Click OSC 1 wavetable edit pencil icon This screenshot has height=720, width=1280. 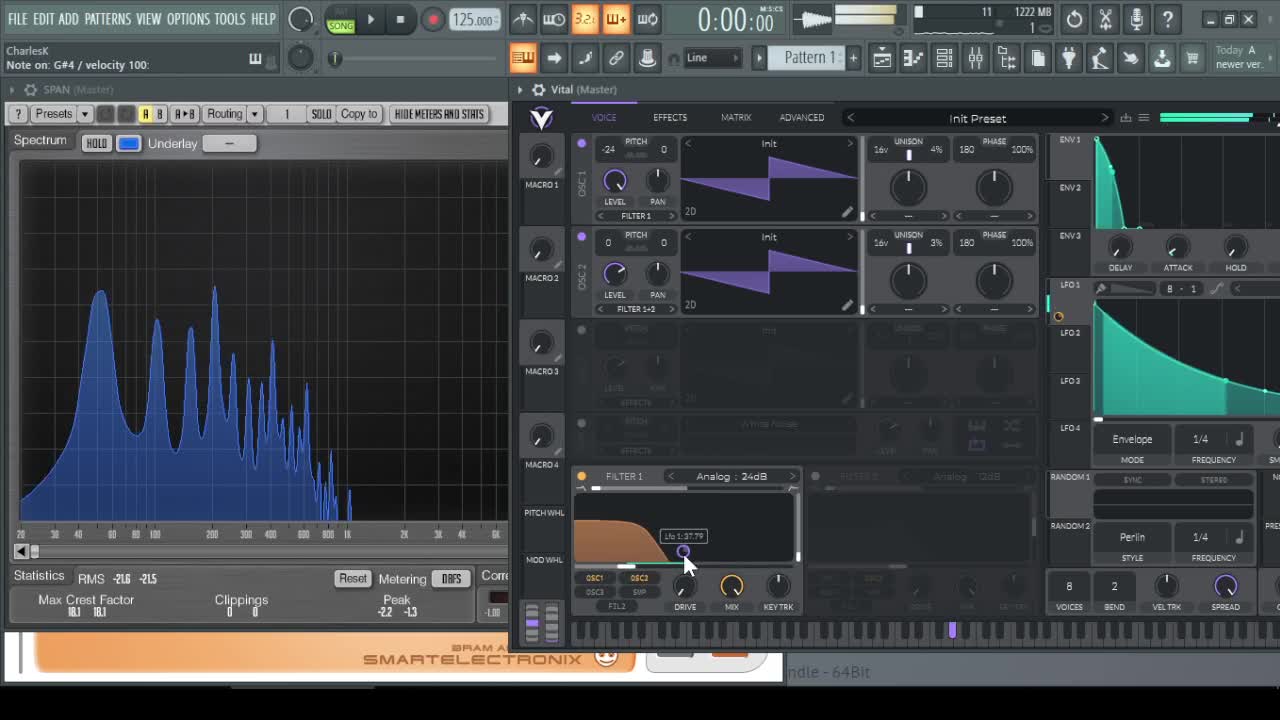click(x=848, y=212)
